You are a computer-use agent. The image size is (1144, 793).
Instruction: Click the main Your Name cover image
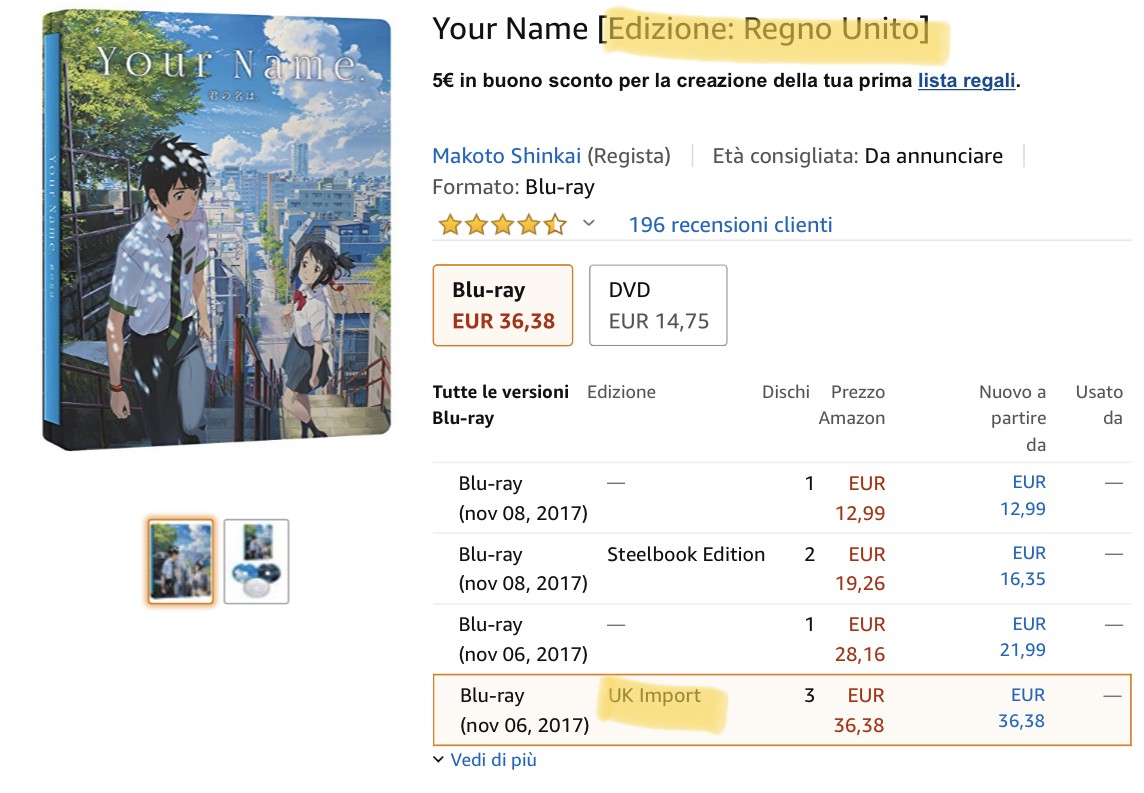[217, 228]
